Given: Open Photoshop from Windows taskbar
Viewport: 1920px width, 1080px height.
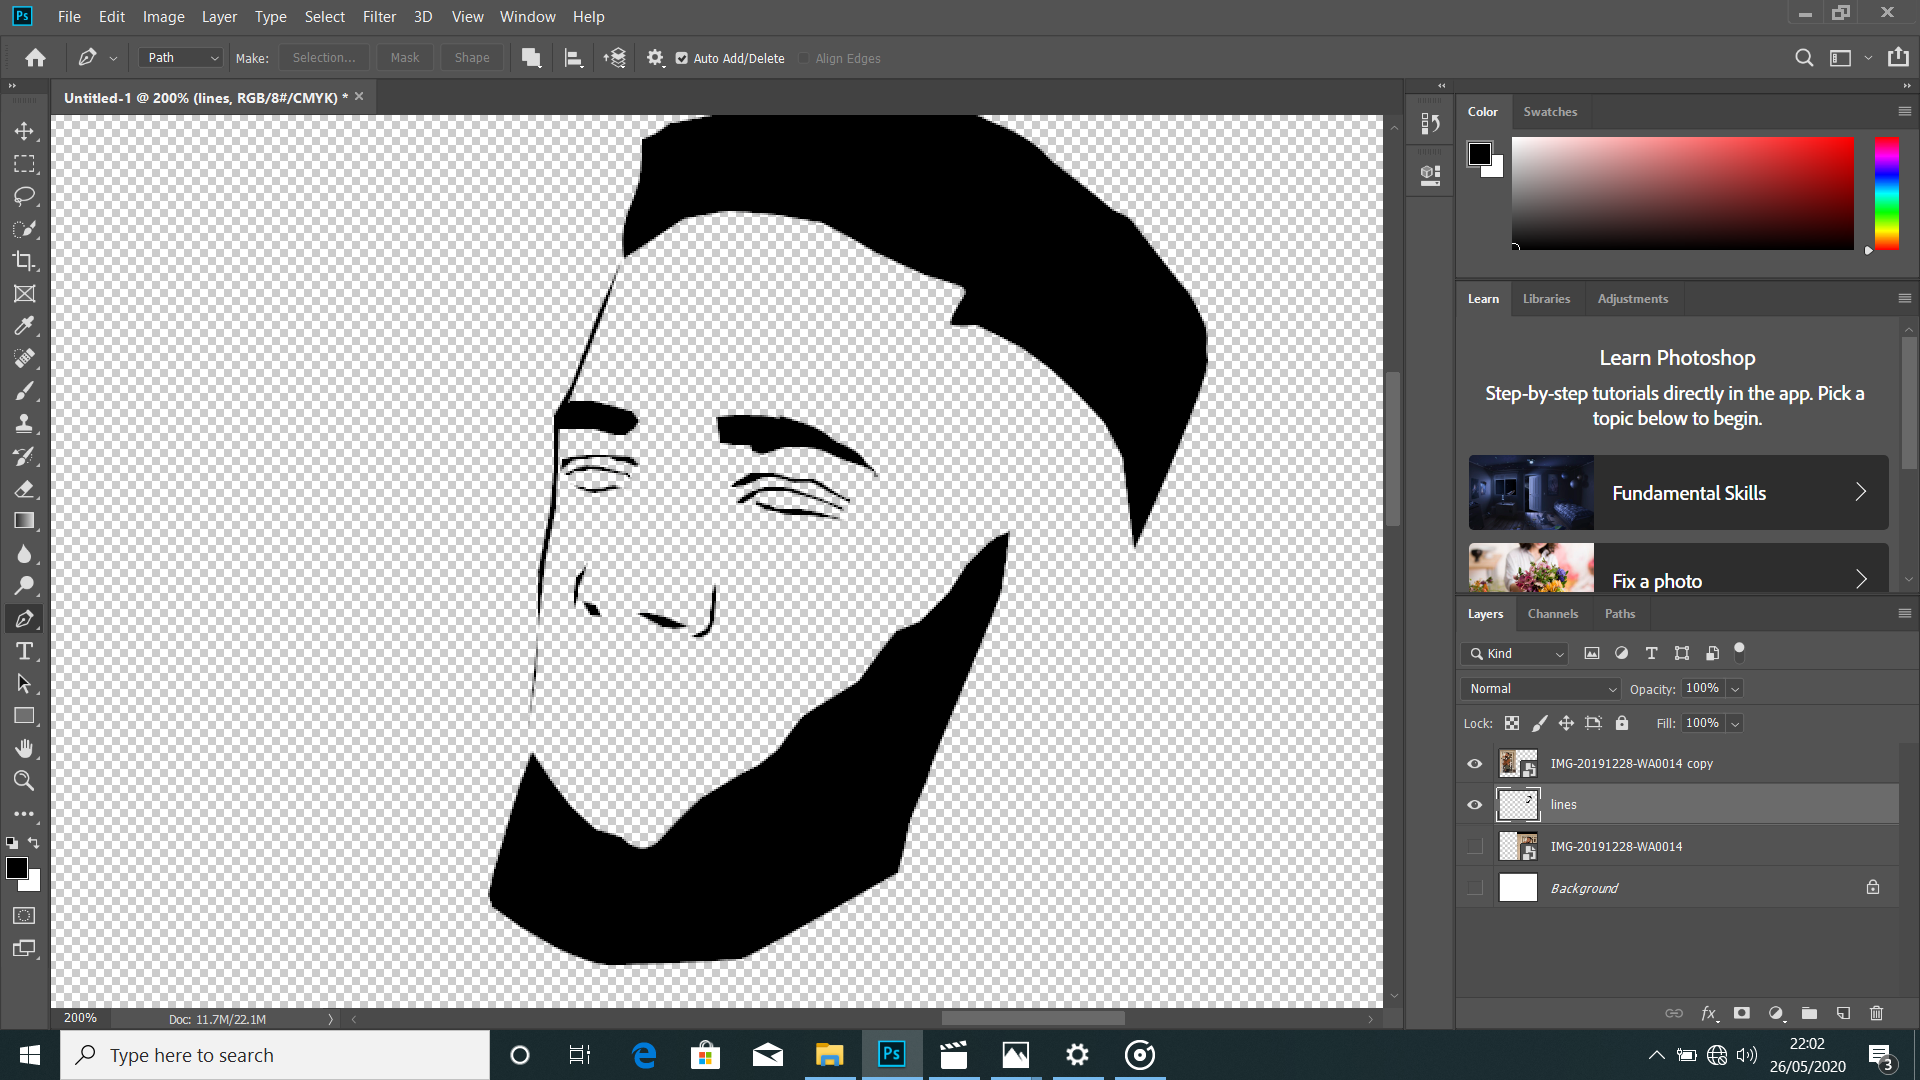Looking at the screenshot, I should [x=891, y=1055].
